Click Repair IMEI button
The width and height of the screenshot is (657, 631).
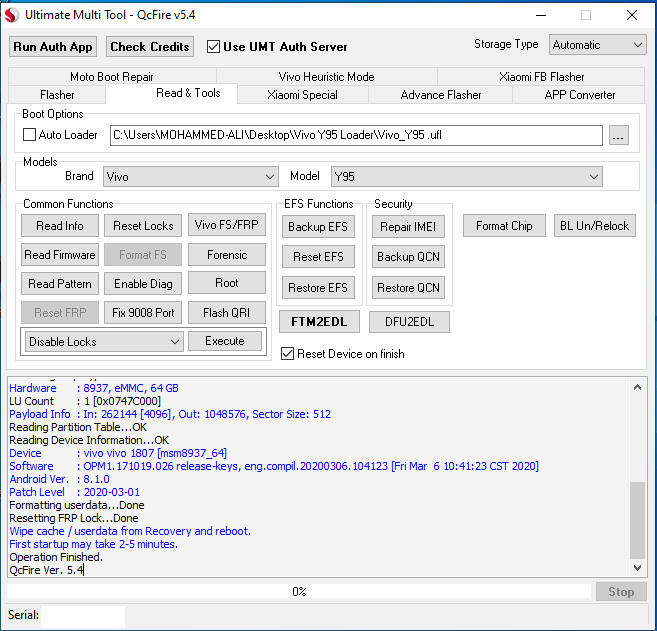pyautogui.click(x=408, y=227)
